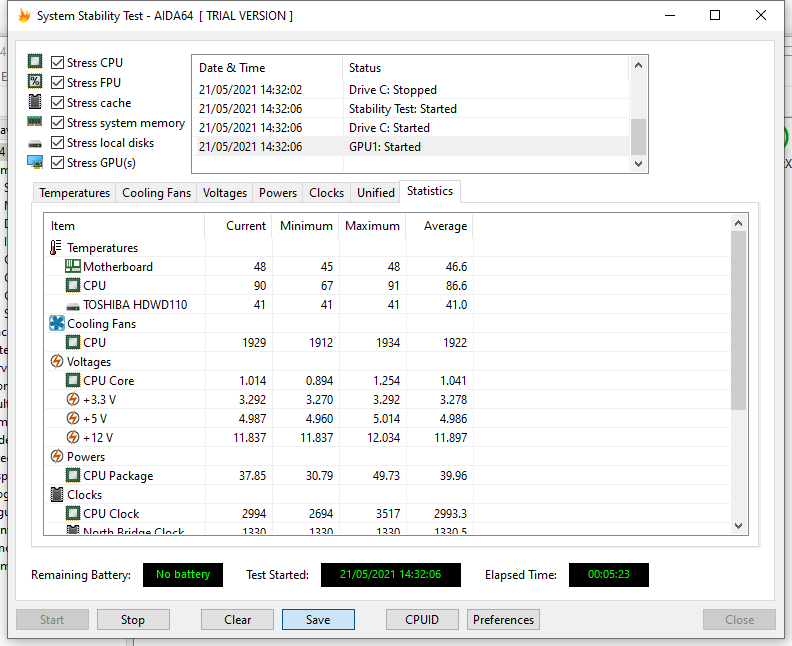Switch to the Temperatures tab
Screen dimensions: 792x646
[74, 193]
